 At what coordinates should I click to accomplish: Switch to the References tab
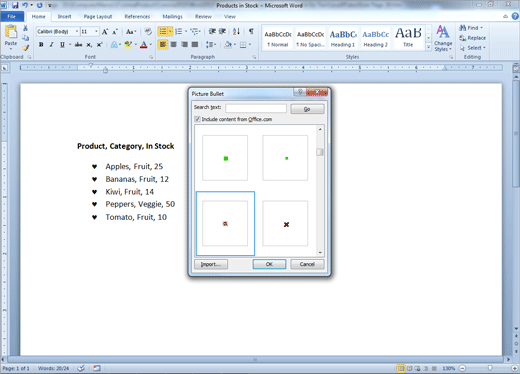click(137, 16)
